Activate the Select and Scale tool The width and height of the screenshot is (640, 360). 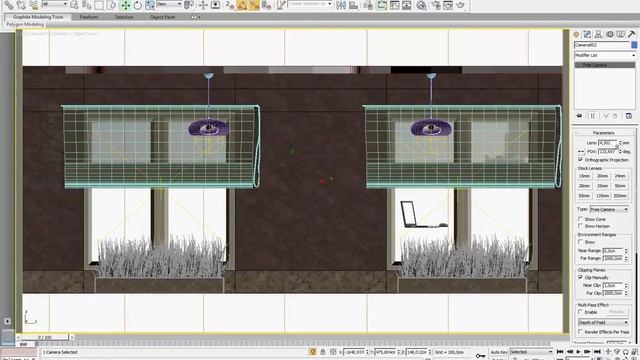point(150,5)
